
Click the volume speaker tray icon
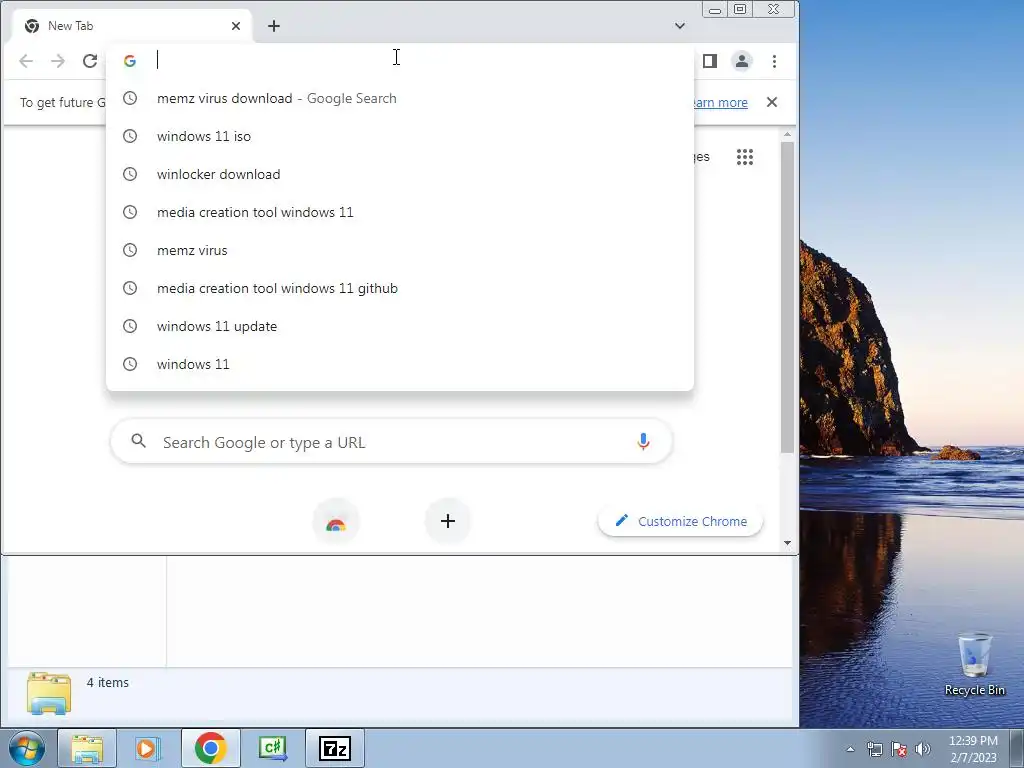(923, 749)
